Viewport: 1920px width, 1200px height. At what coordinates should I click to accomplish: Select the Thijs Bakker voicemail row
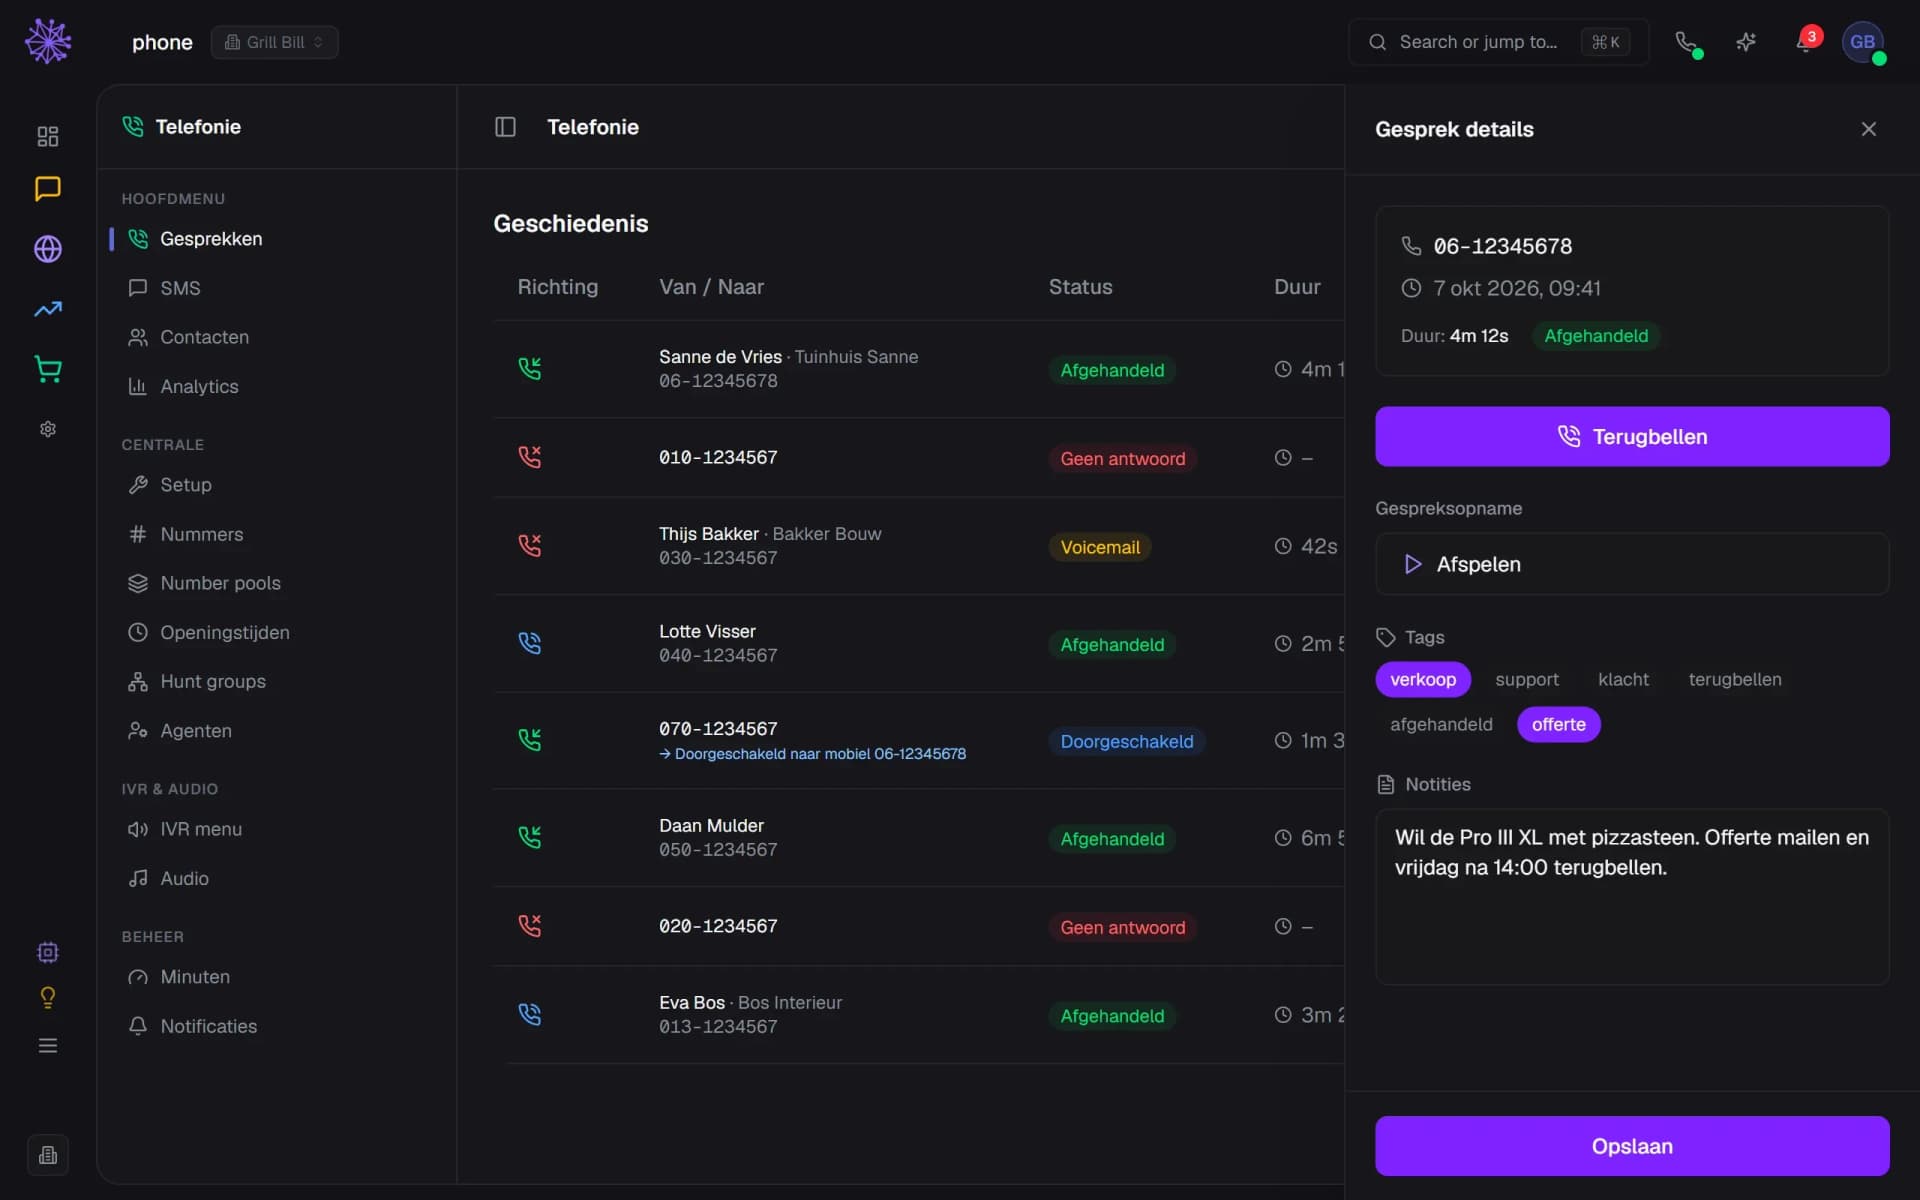coord(918,546)
